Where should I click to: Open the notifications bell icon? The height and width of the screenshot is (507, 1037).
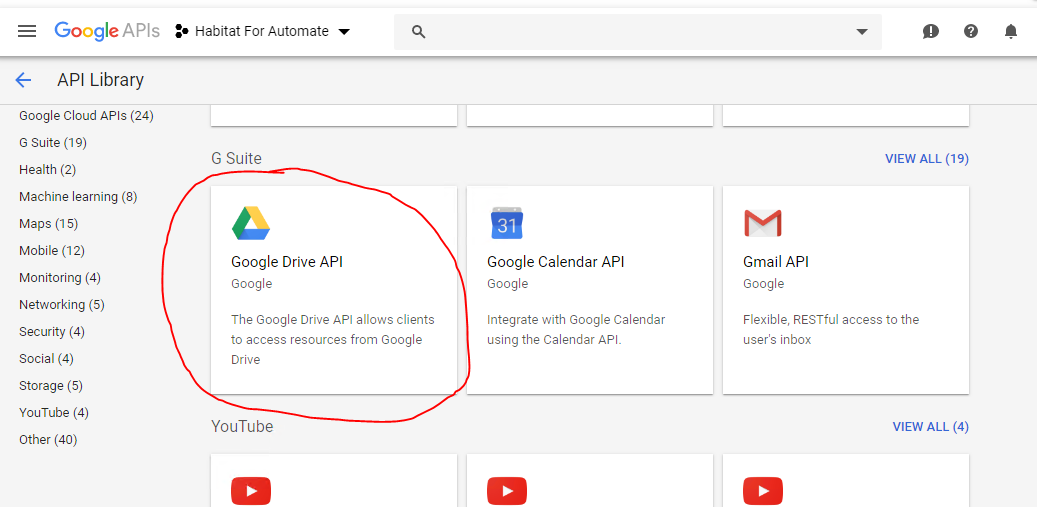pyautogui.click(x=1011, y=31)
